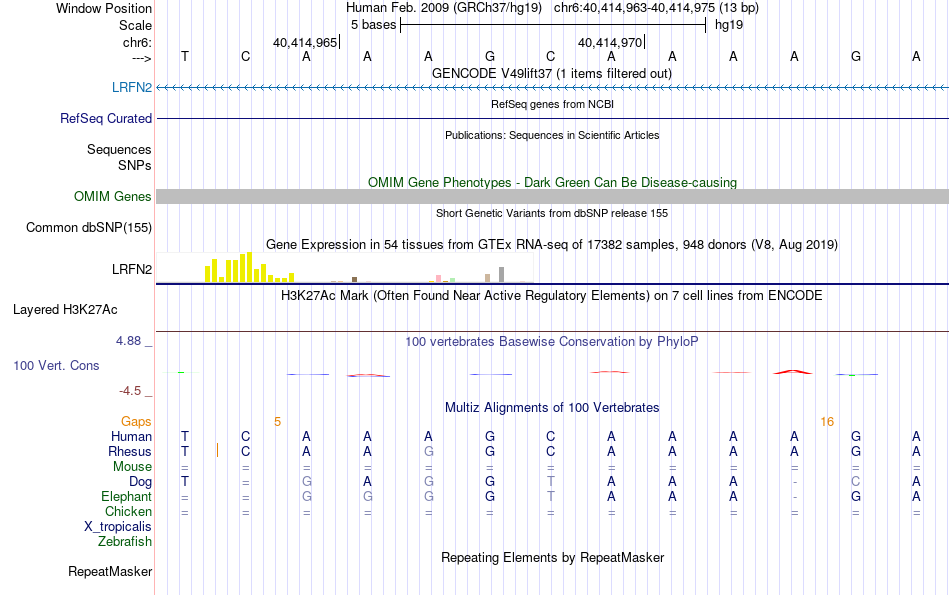Click the Sequences track label
This screenshot has width=950, height=595.
119,149
